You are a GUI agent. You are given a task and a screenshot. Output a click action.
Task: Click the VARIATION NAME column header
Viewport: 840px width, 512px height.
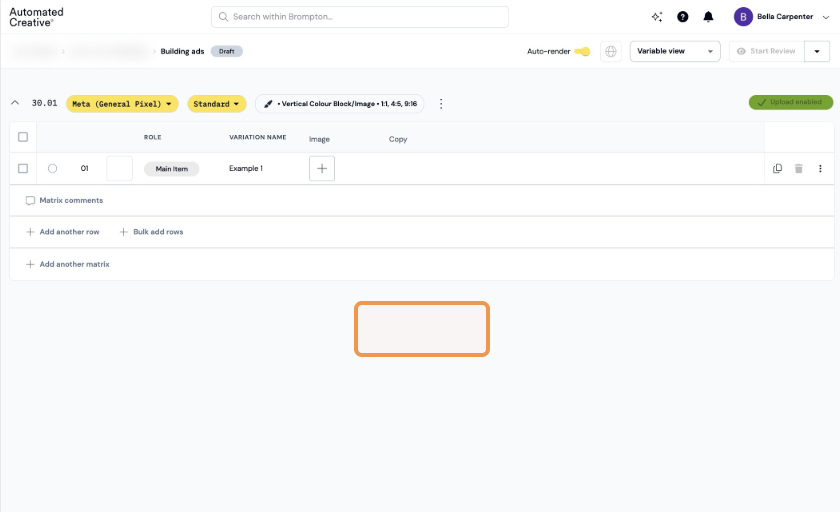pos(258,138)
